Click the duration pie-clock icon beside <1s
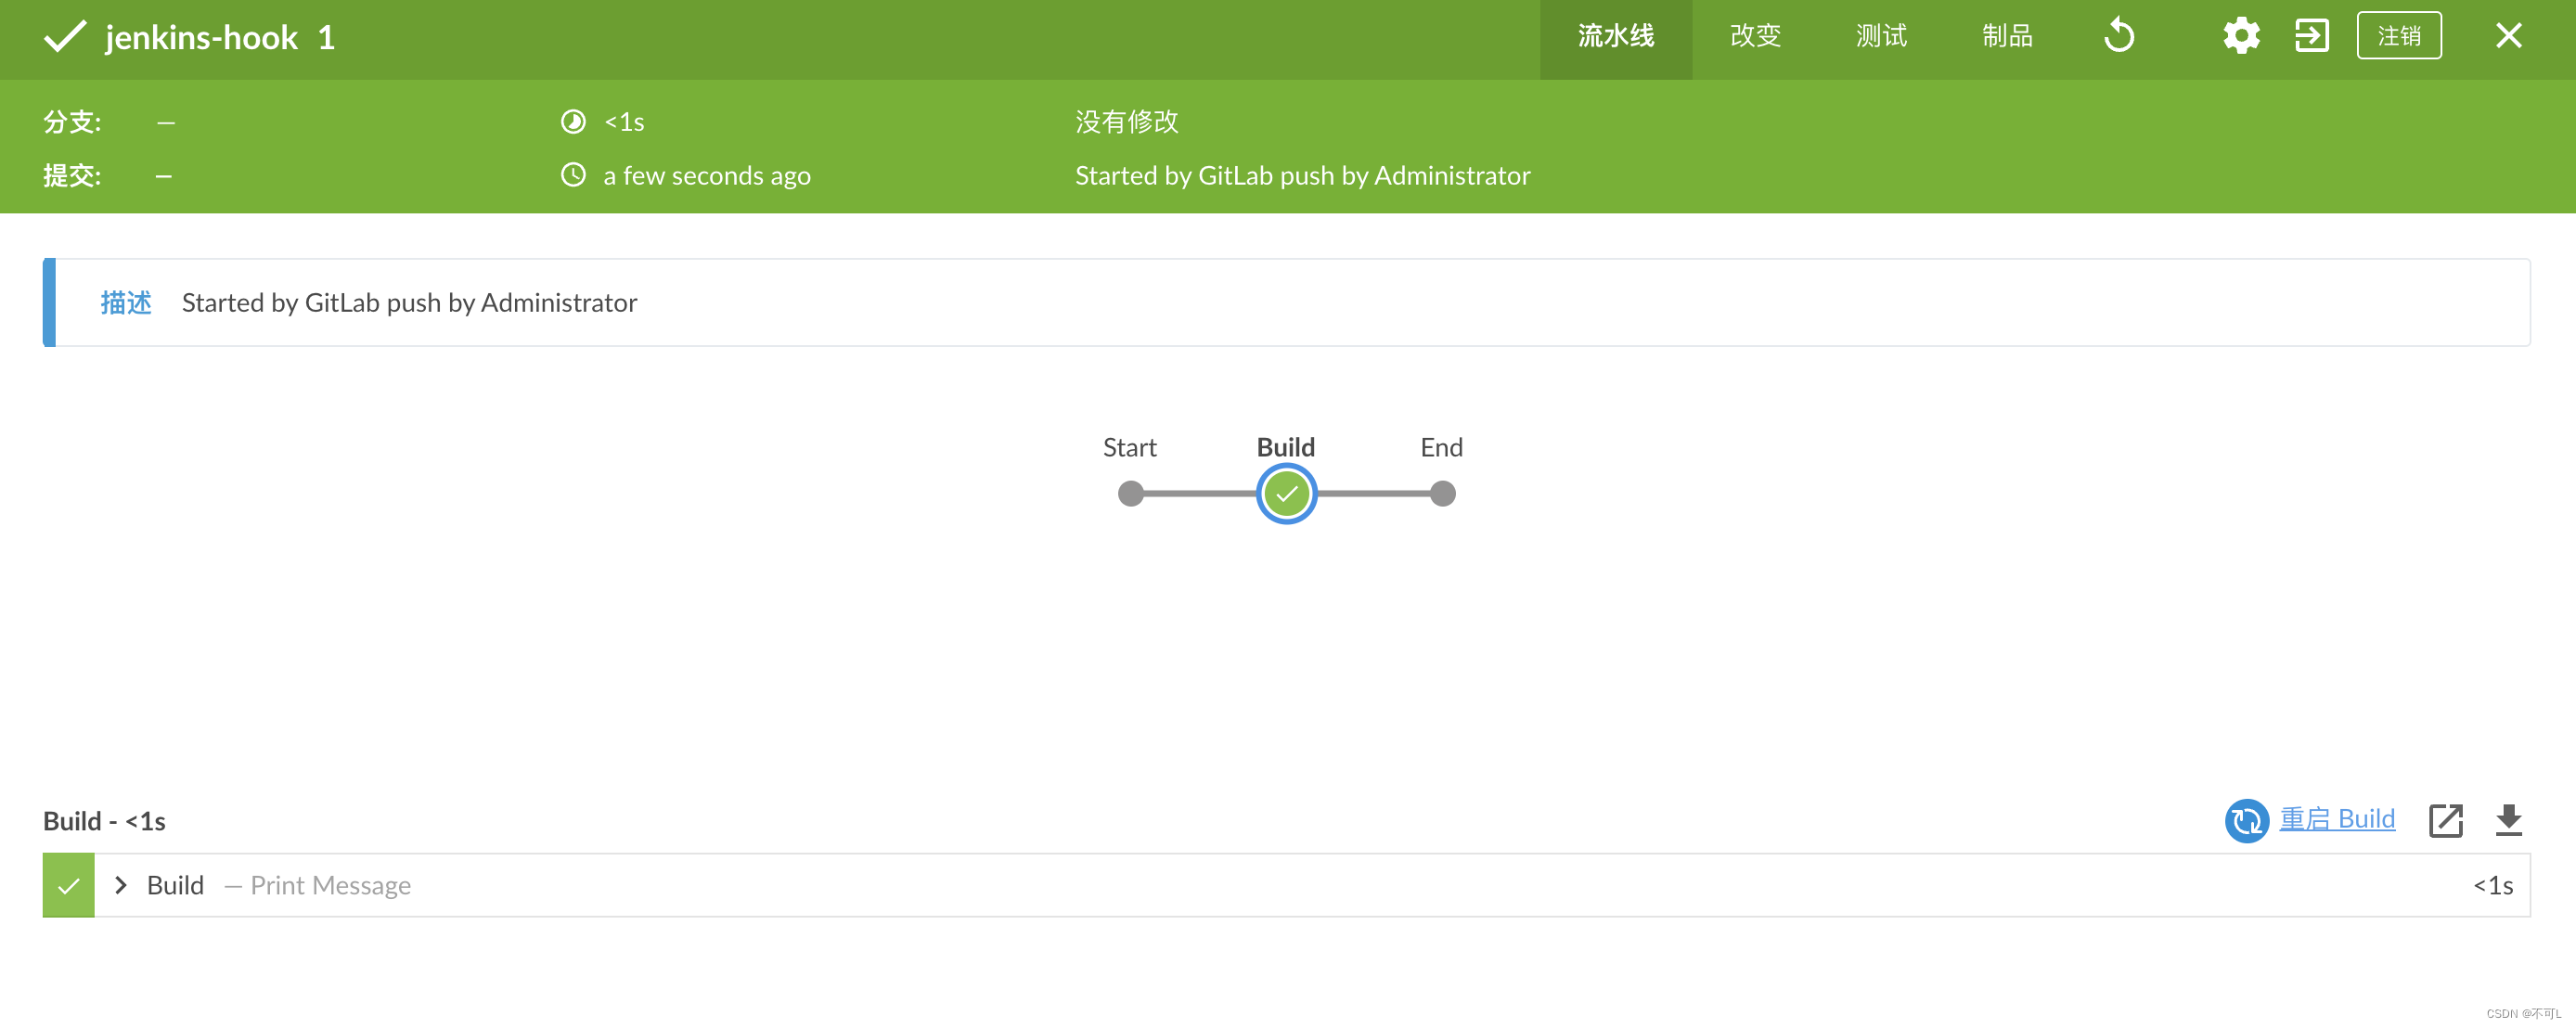The height and width of the screenshot is (1028, 2576). tap(573, 122)
